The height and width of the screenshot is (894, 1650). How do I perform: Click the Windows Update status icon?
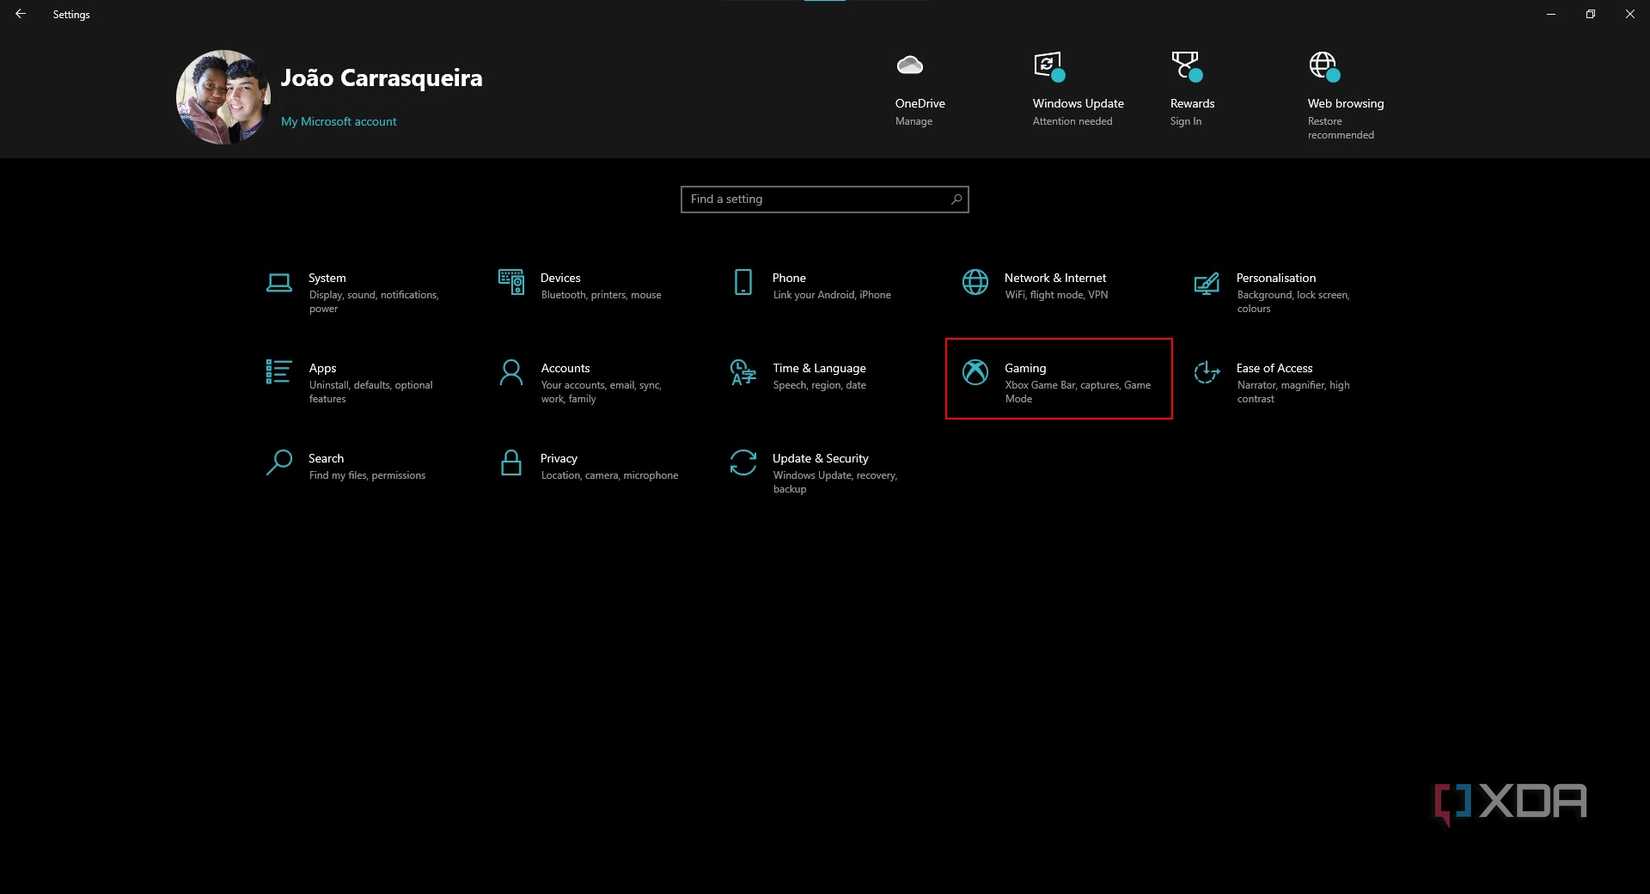[1049, 66]
